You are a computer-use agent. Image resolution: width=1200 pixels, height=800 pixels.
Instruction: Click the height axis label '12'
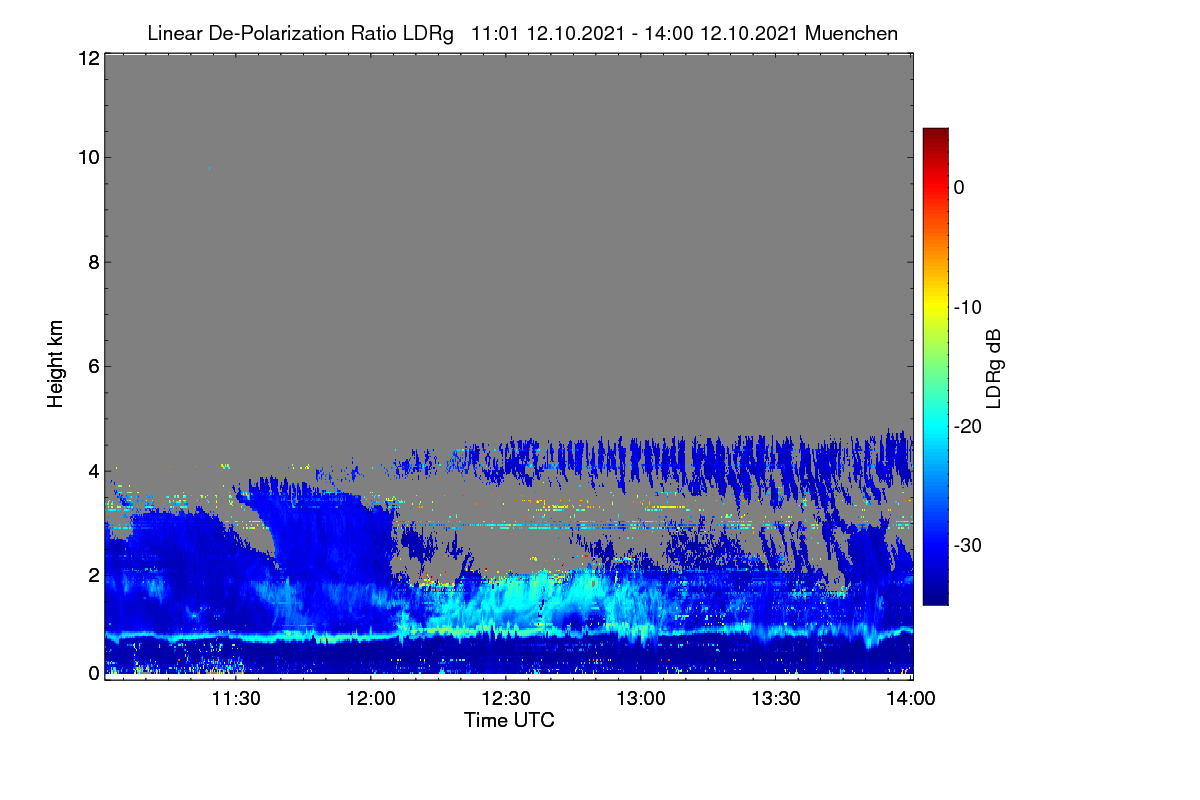tap(88, 58)
